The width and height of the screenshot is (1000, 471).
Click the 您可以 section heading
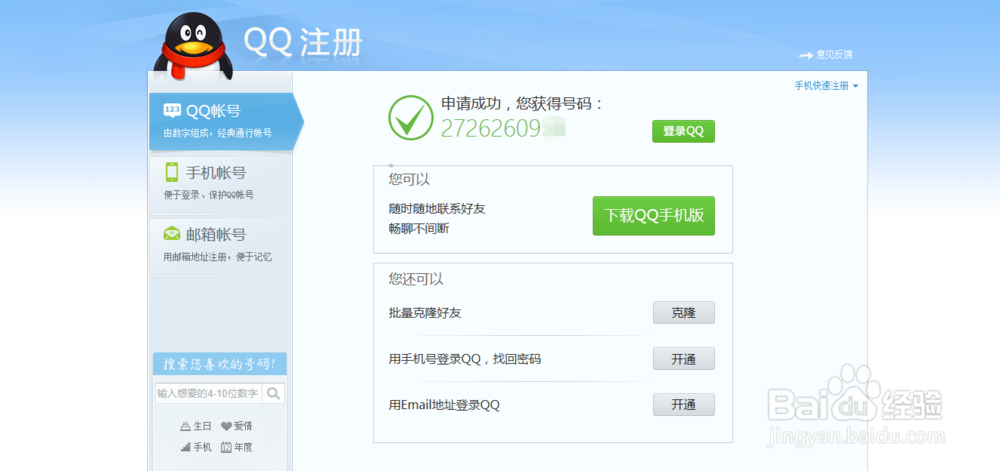(x=409, y=179)
